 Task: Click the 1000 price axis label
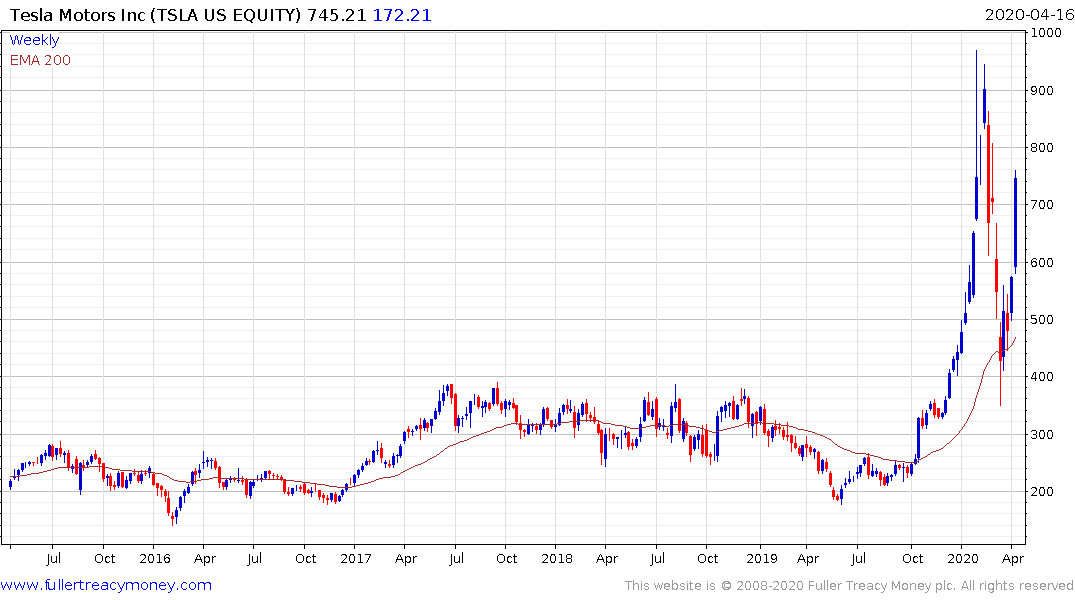click(x=1047, y=33)
